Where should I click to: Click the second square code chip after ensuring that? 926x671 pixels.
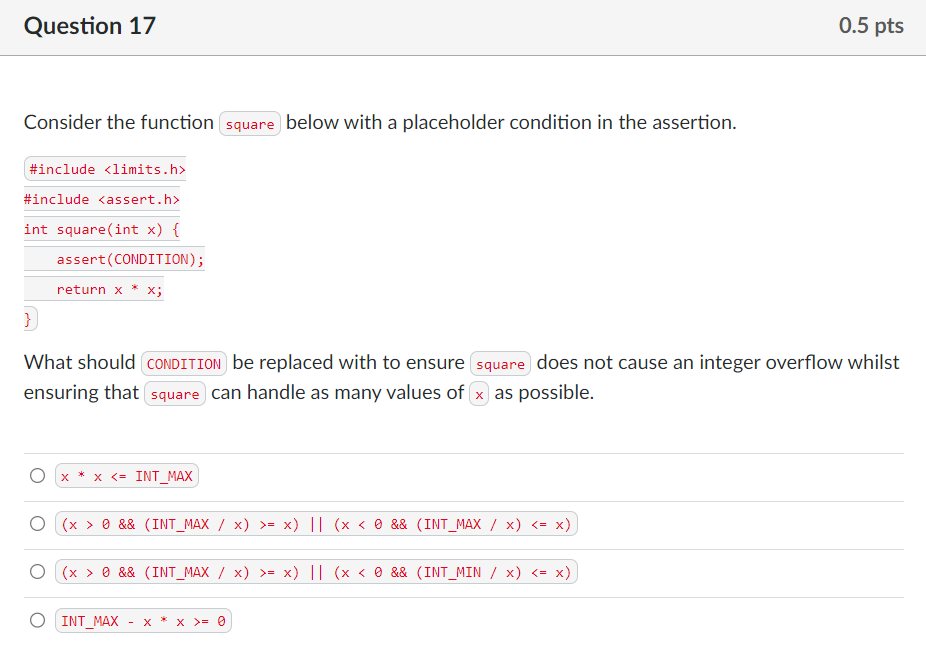(x=175, y=393)
